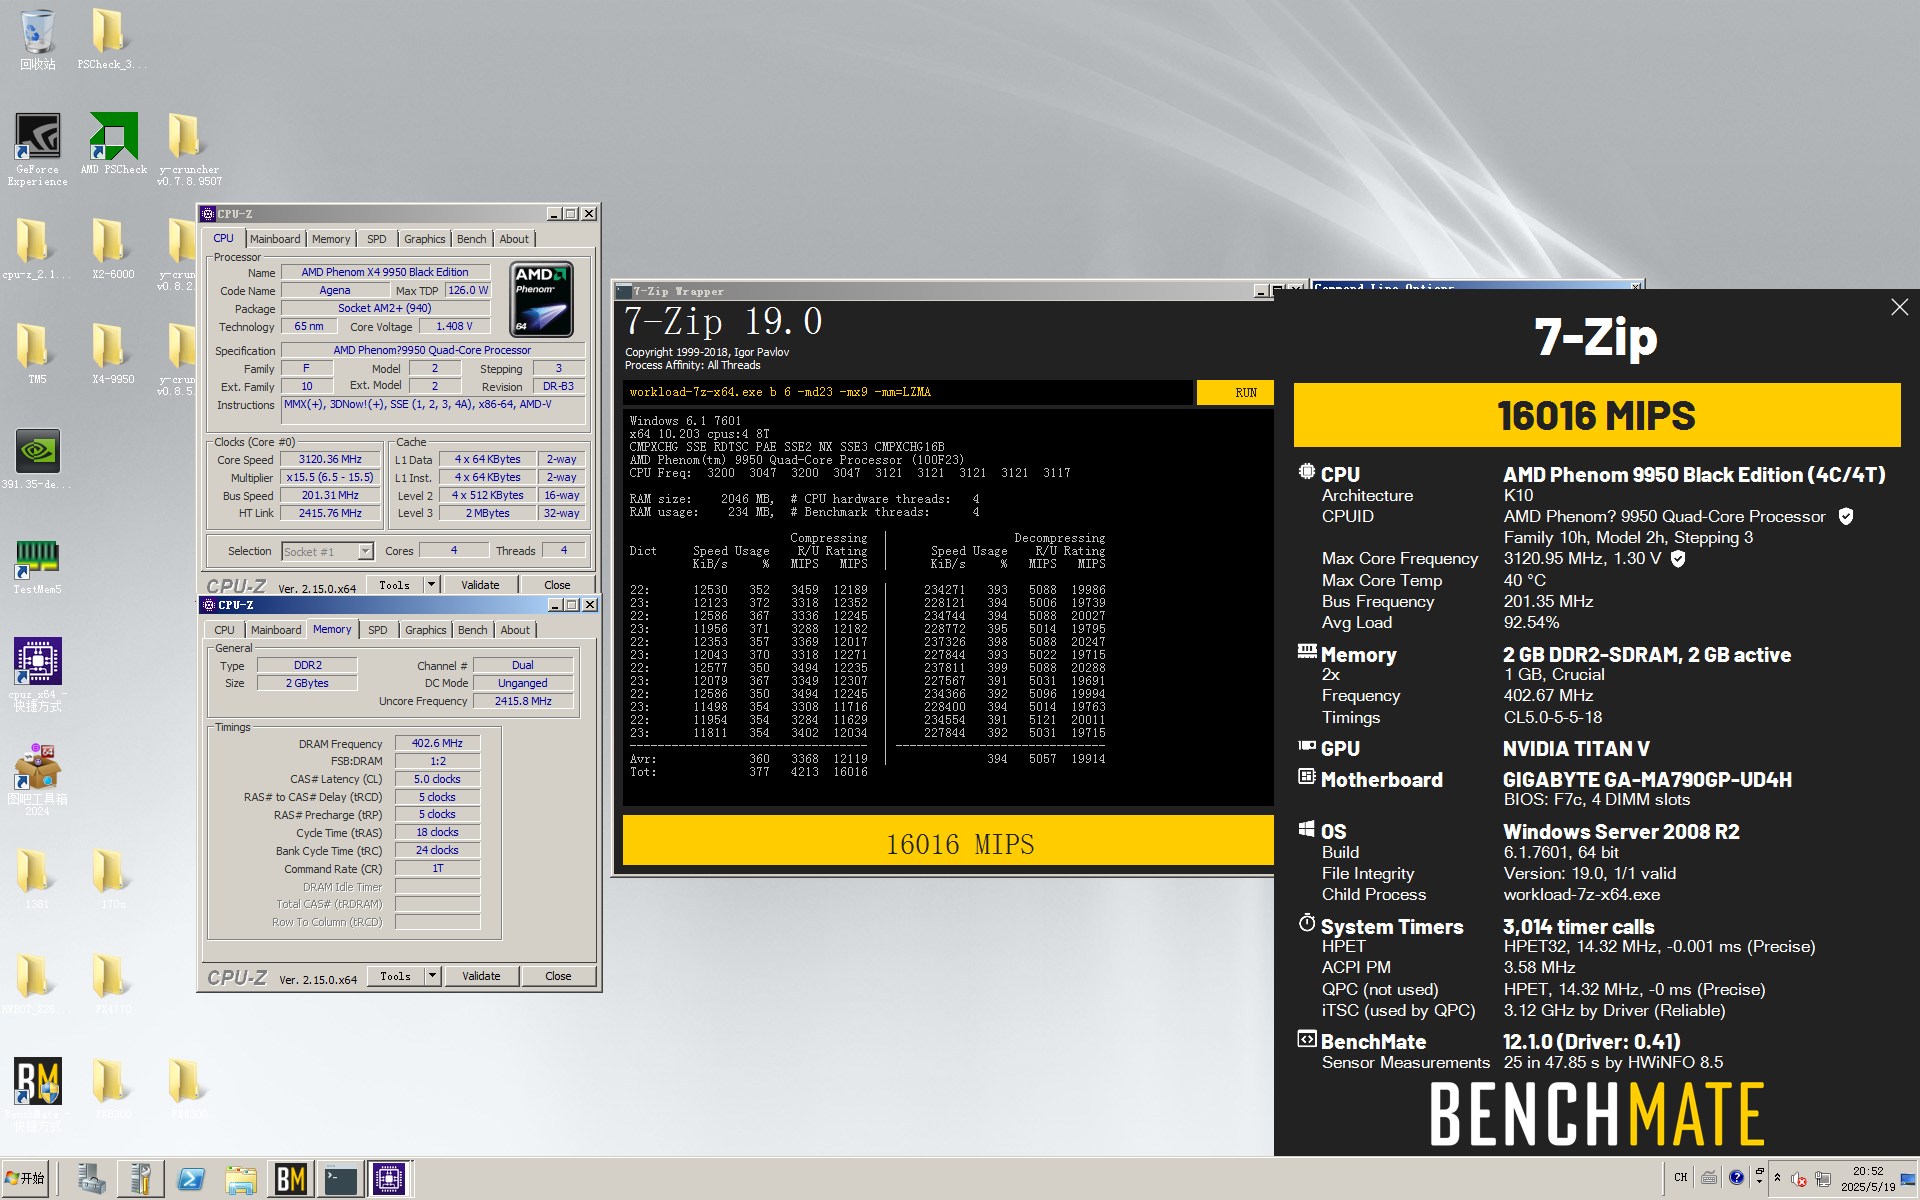The image size is (1920, 1200).
Task: Open the Bench tab in the lower CPU-Z window
Action: pyautogui.click(x=472, y=630)
